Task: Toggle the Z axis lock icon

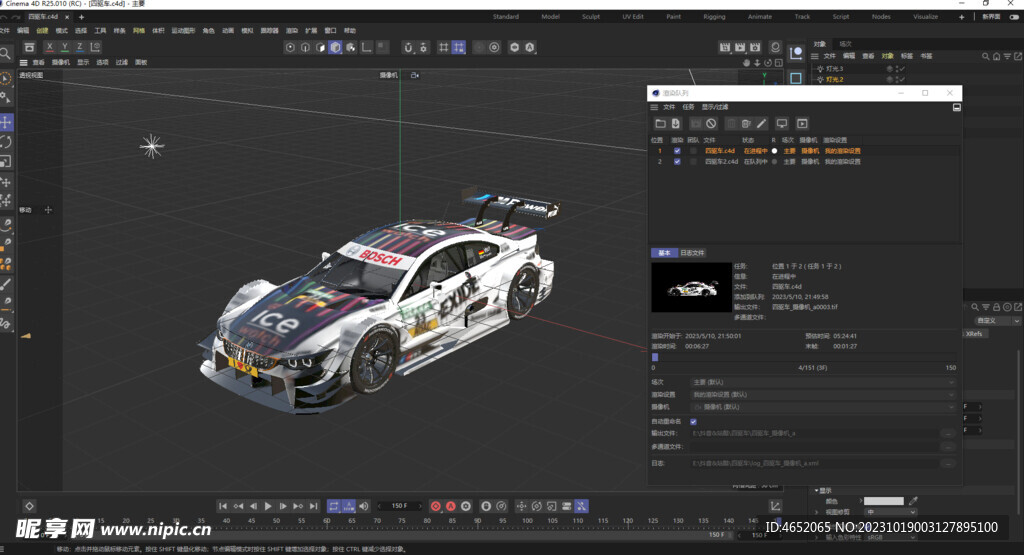Action: coord(80,47)
